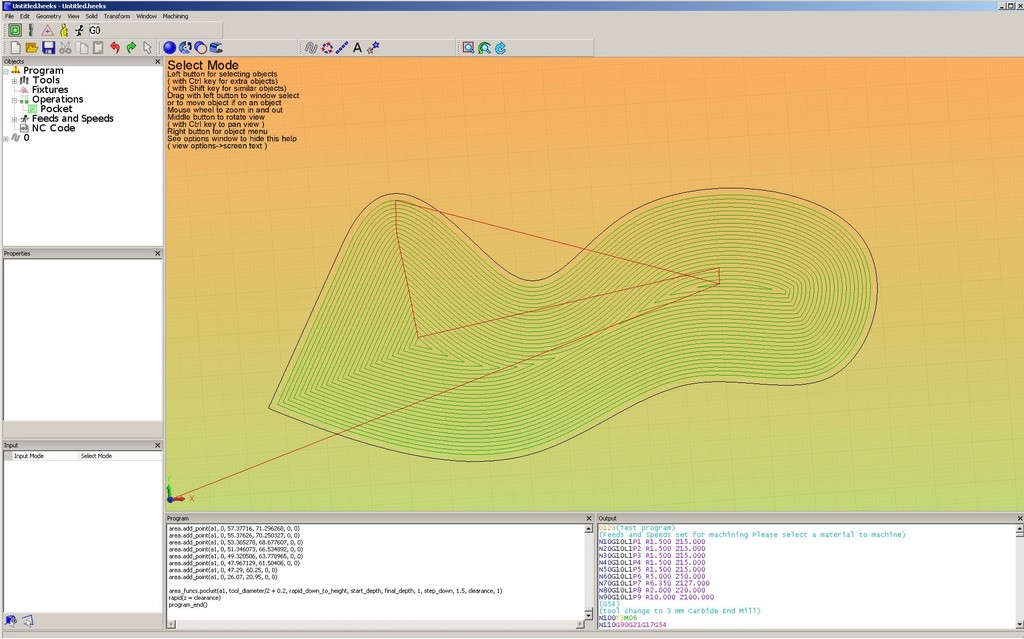This screenshot has width=1024, height=639.
Task: Click the red Undo arrow
Action: pyautogui.click(x=114, y=47)
